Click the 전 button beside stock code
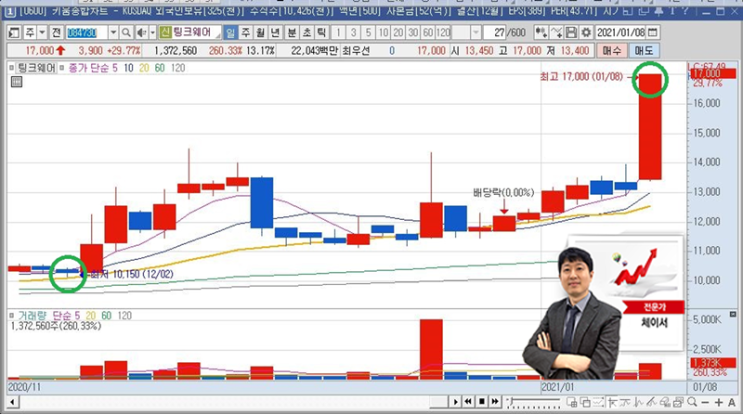Viewport: 743px width, 414px height. [56, 33]
